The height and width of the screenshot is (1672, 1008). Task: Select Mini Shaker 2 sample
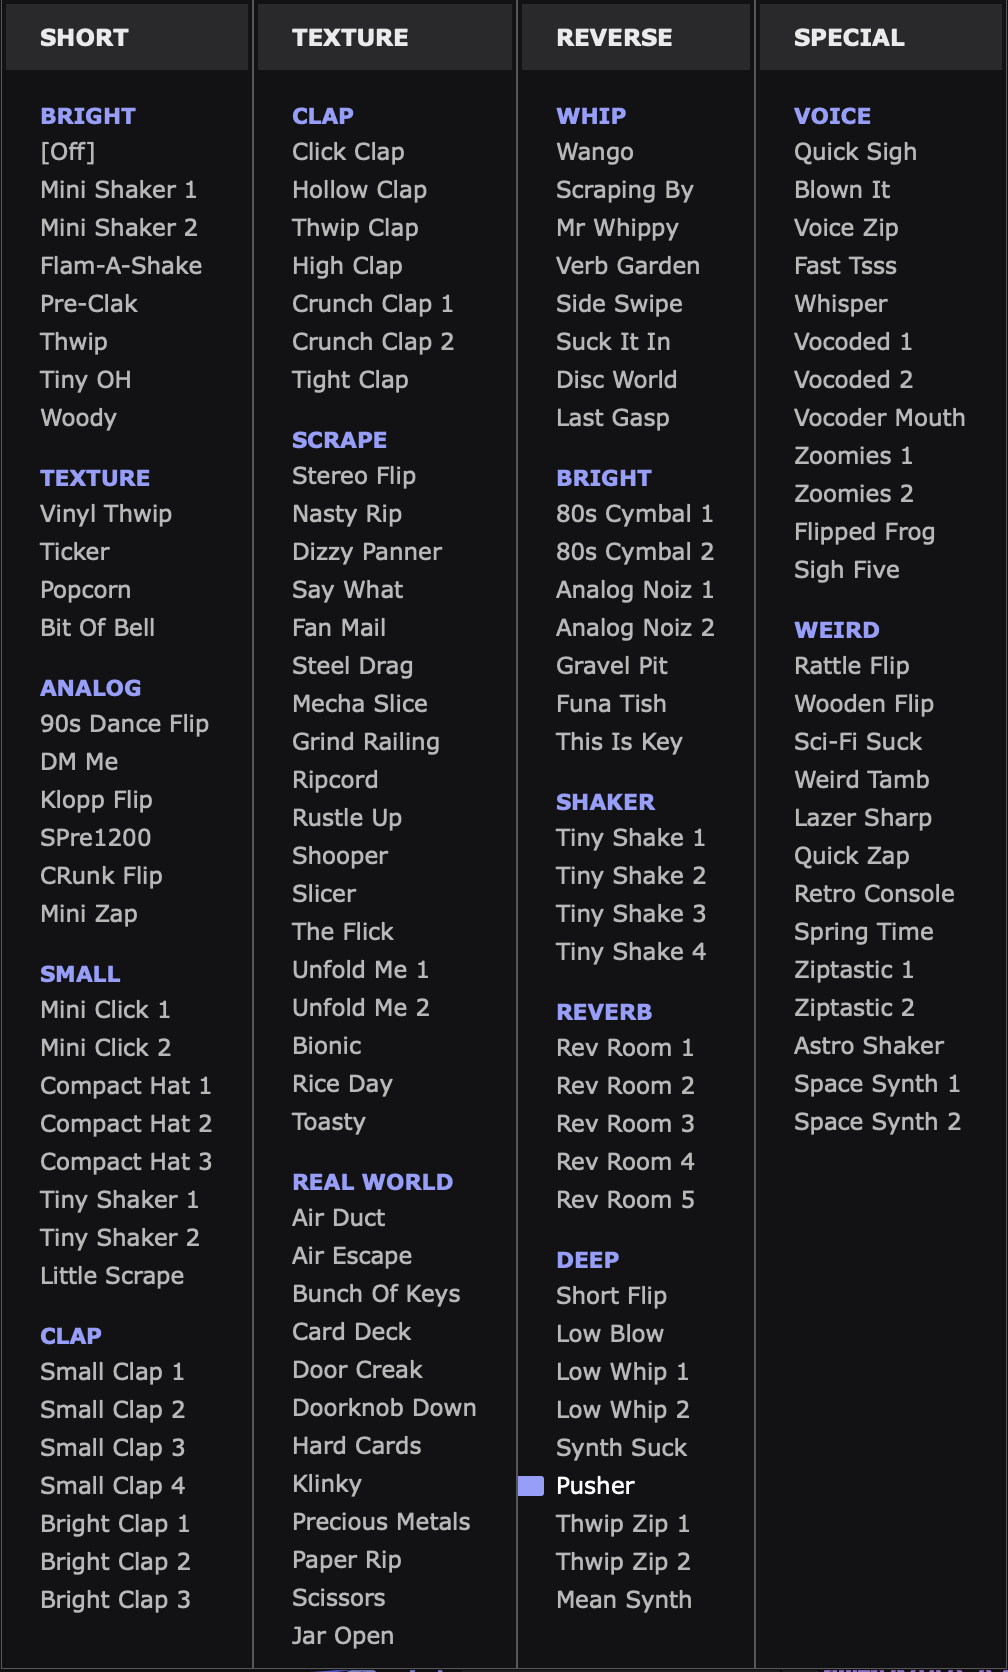[x=119, y=228]
